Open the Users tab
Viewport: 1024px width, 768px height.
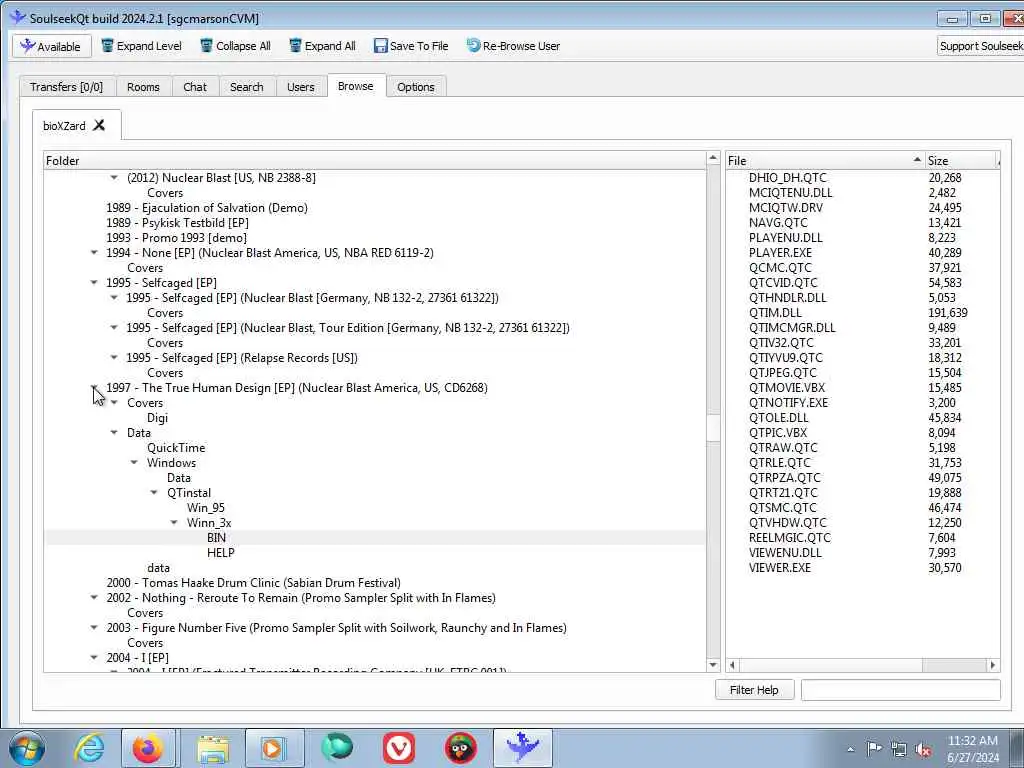click(x=300, y=87)
